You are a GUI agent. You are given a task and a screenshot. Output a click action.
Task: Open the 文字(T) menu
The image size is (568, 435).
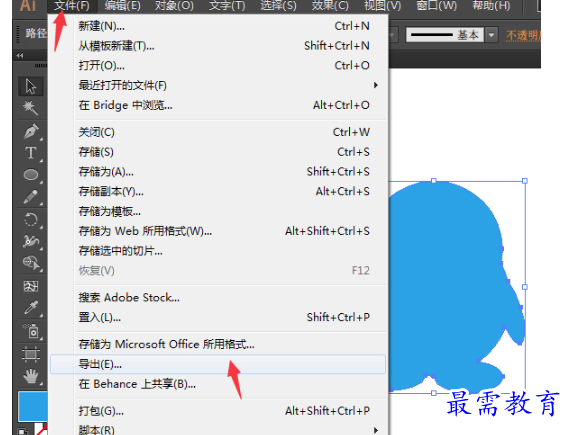[x=227, y=5]
